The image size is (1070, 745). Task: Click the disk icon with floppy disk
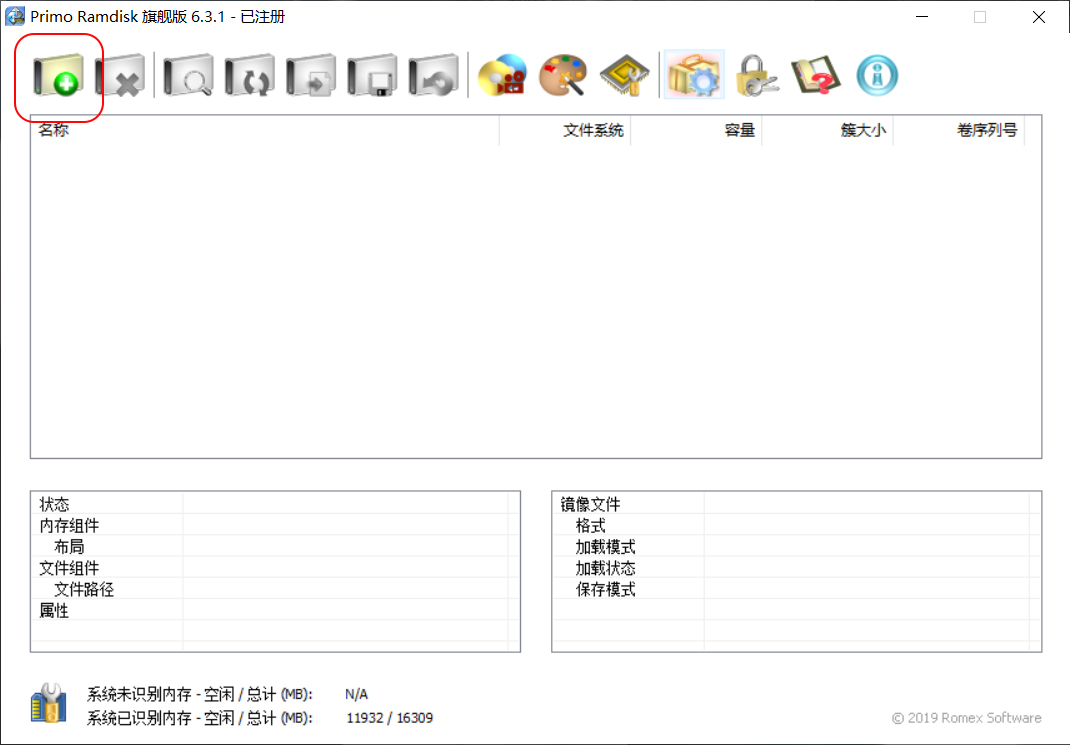pos(373,74)
